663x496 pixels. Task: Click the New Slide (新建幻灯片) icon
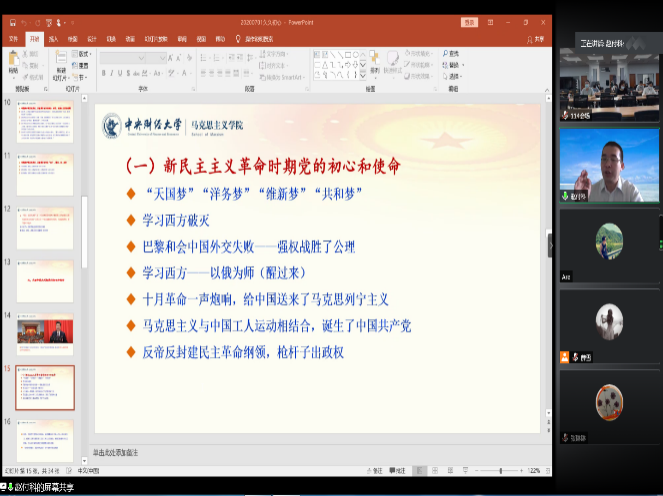pos(59,64)
